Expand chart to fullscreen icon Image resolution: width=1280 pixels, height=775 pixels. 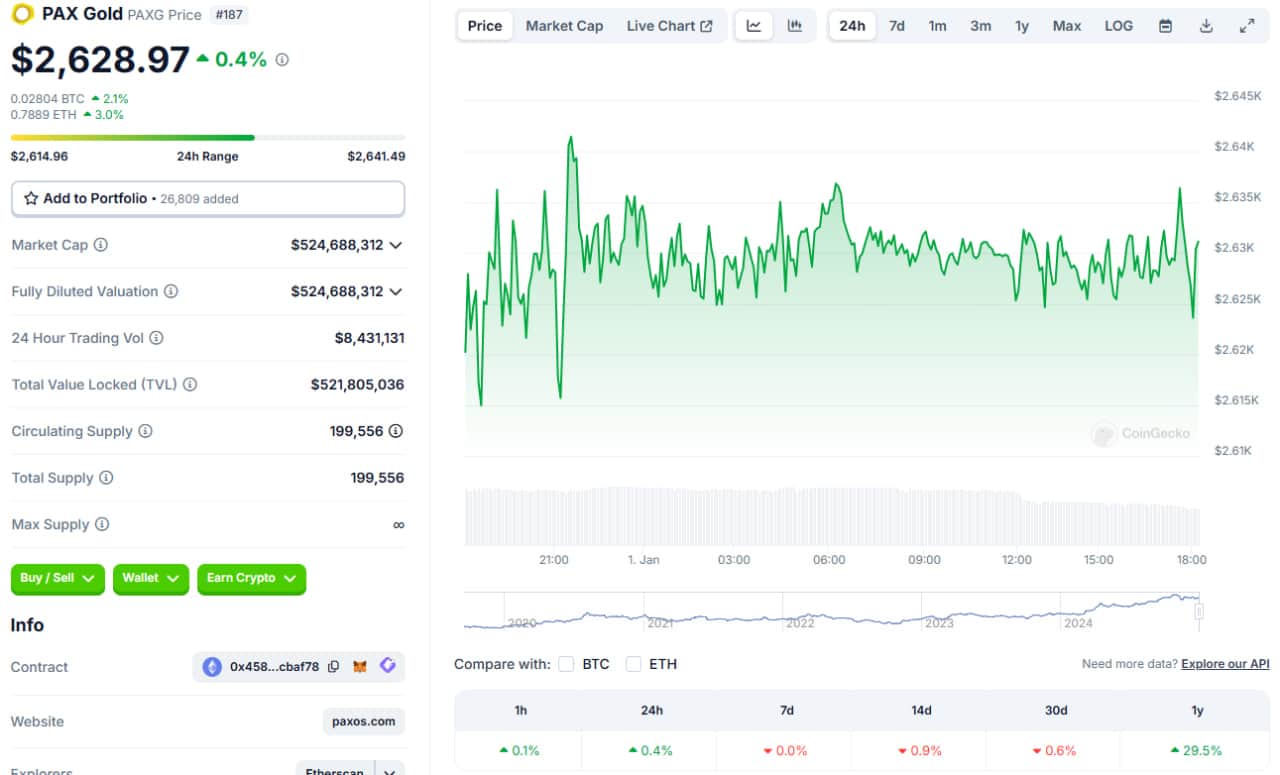1247,26
